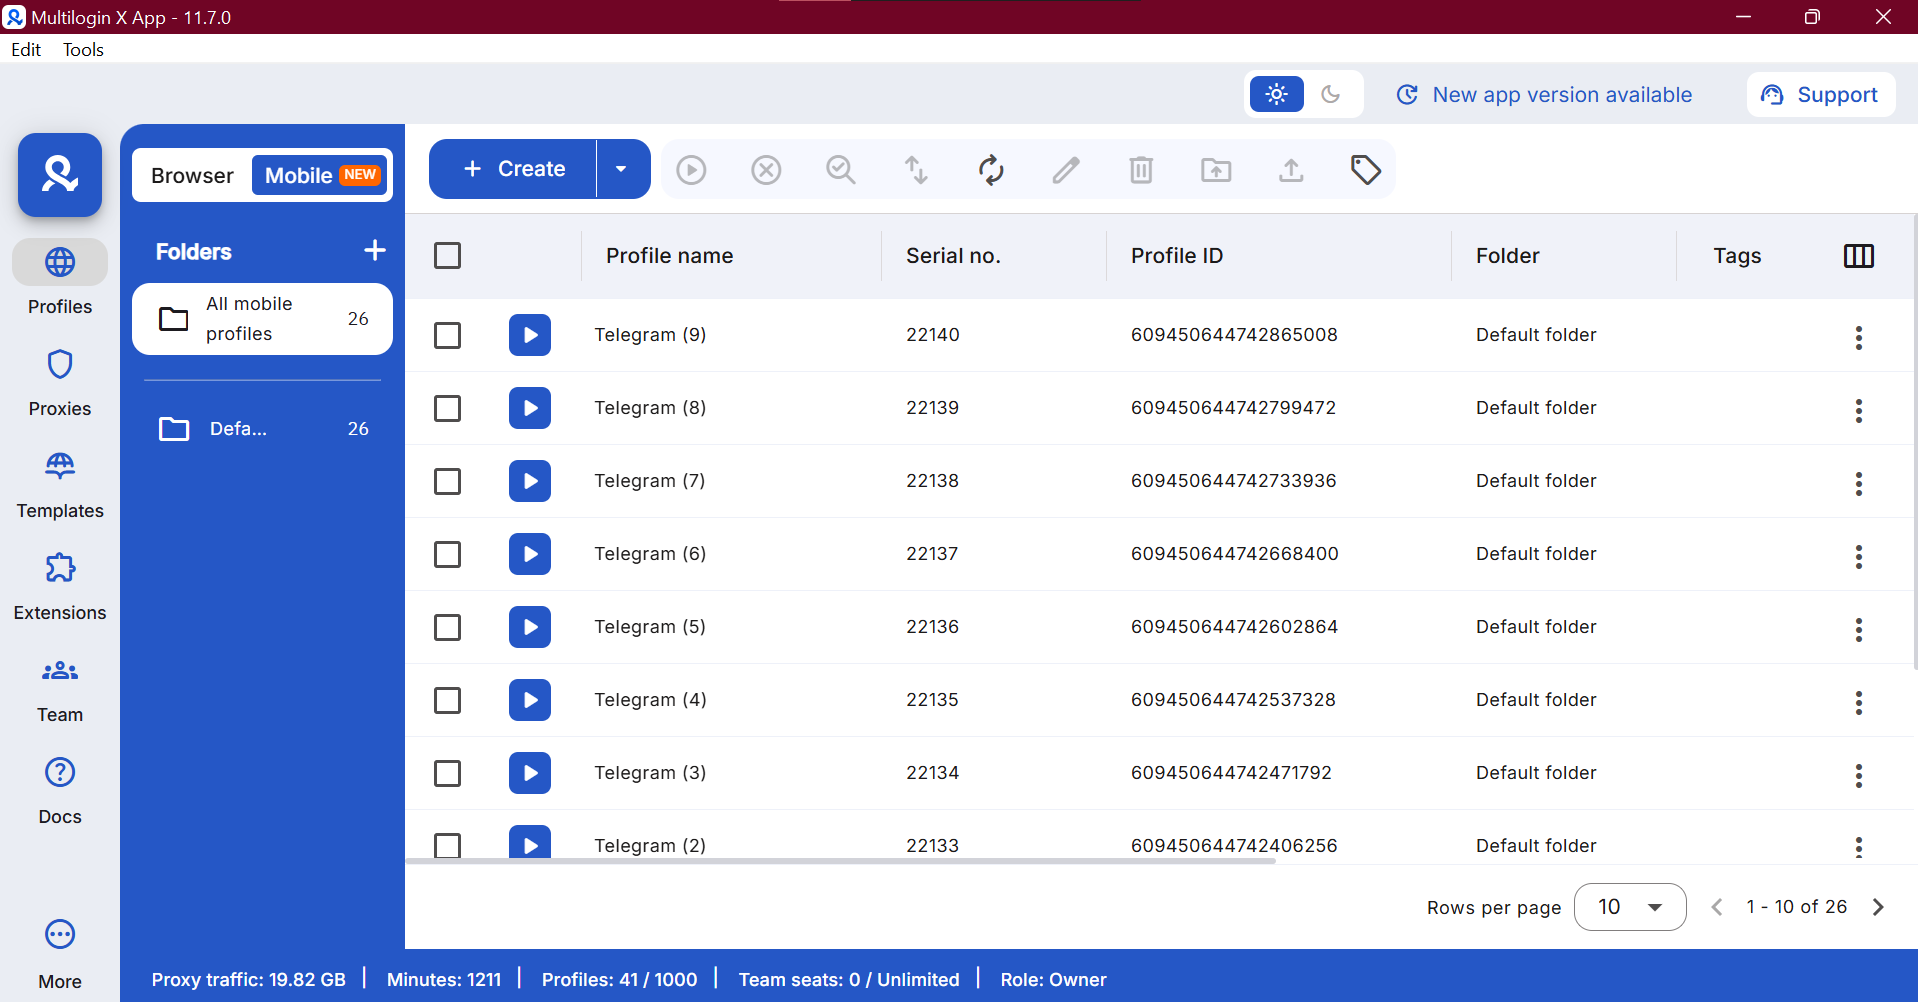
Task: Check the select-all profiles checkbox
Action: coord(447,256)
